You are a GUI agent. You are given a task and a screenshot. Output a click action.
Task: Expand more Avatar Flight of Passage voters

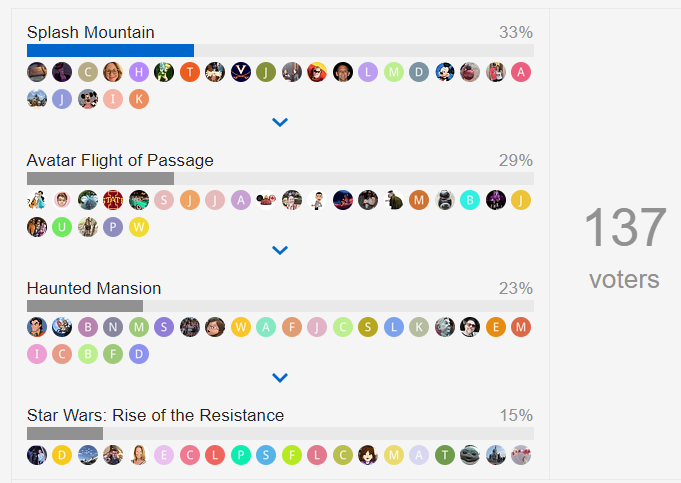[x=280, y=250]
